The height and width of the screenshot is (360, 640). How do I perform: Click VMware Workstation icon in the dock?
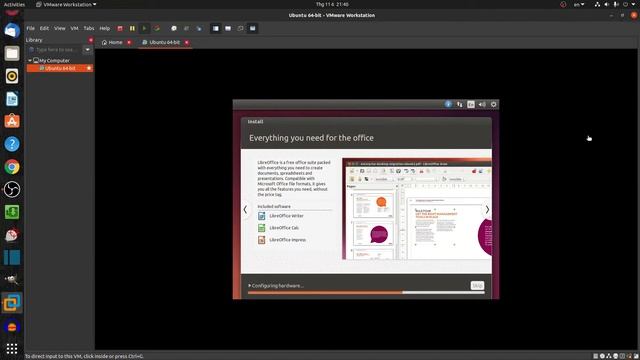click(12, 302)
